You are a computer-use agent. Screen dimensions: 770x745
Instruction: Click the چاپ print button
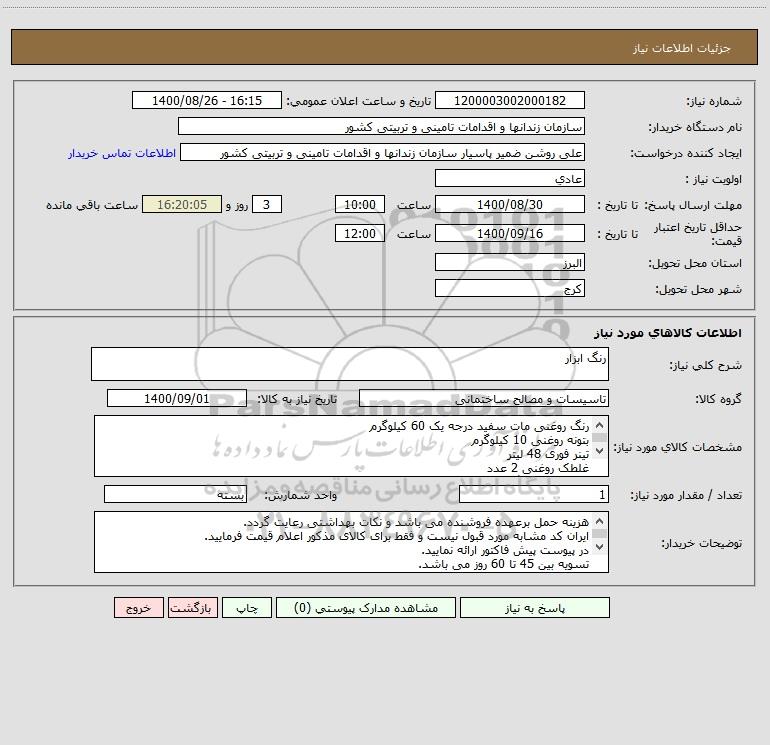[247, 607]
